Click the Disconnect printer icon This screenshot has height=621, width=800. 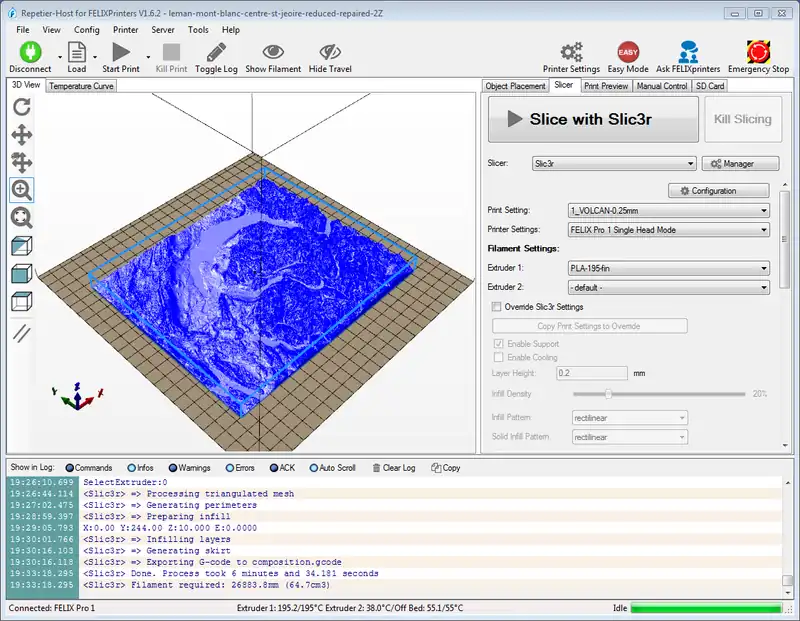coord(29,52)
